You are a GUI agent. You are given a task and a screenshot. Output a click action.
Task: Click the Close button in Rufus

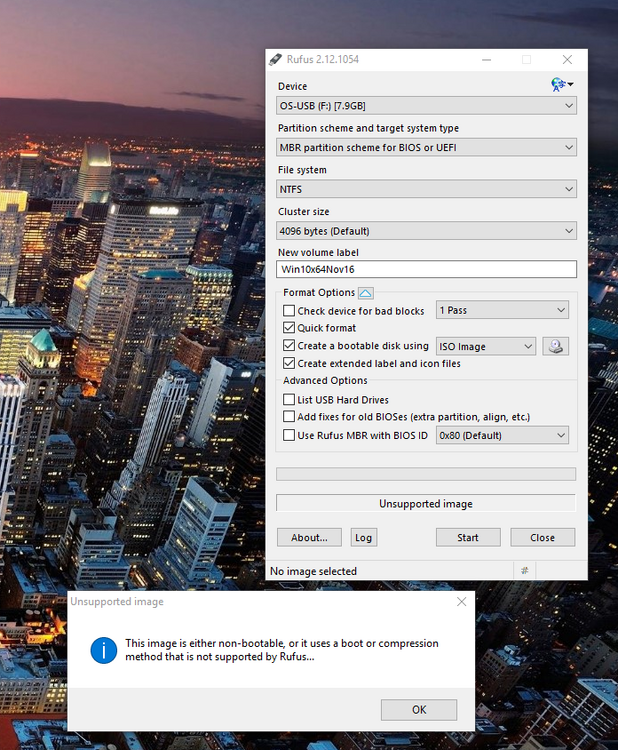(542, 538)
